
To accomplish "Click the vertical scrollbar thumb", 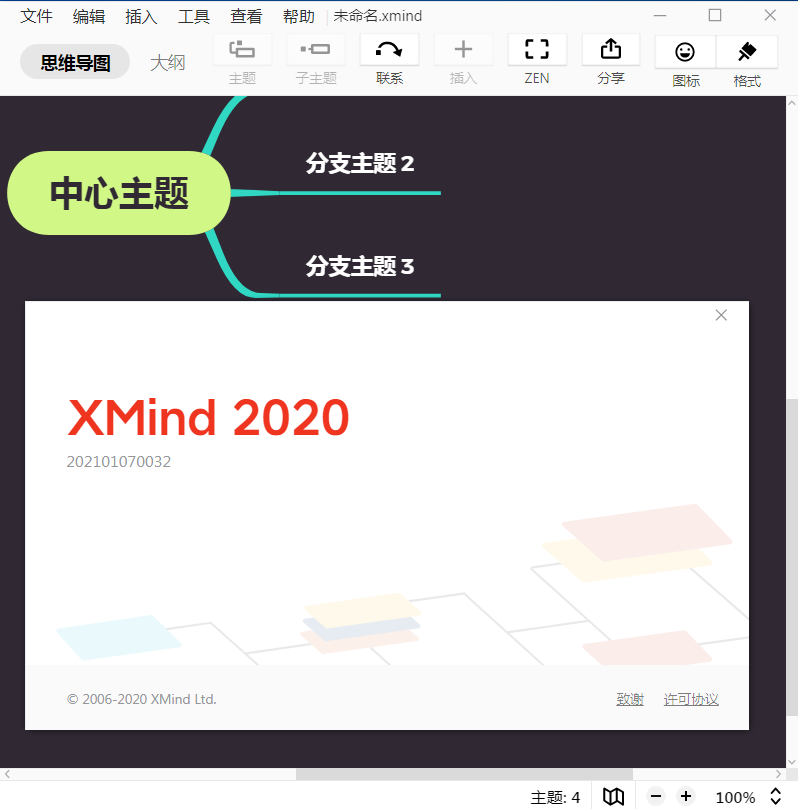I will click(x=792, y=557).
